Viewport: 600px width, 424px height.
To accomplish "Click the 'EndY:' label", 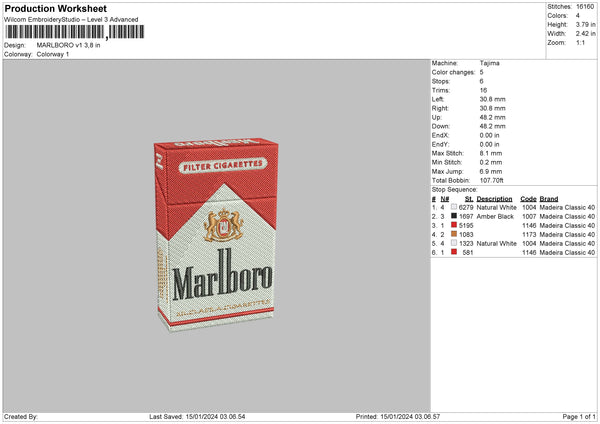I will [x=440, y=144].
